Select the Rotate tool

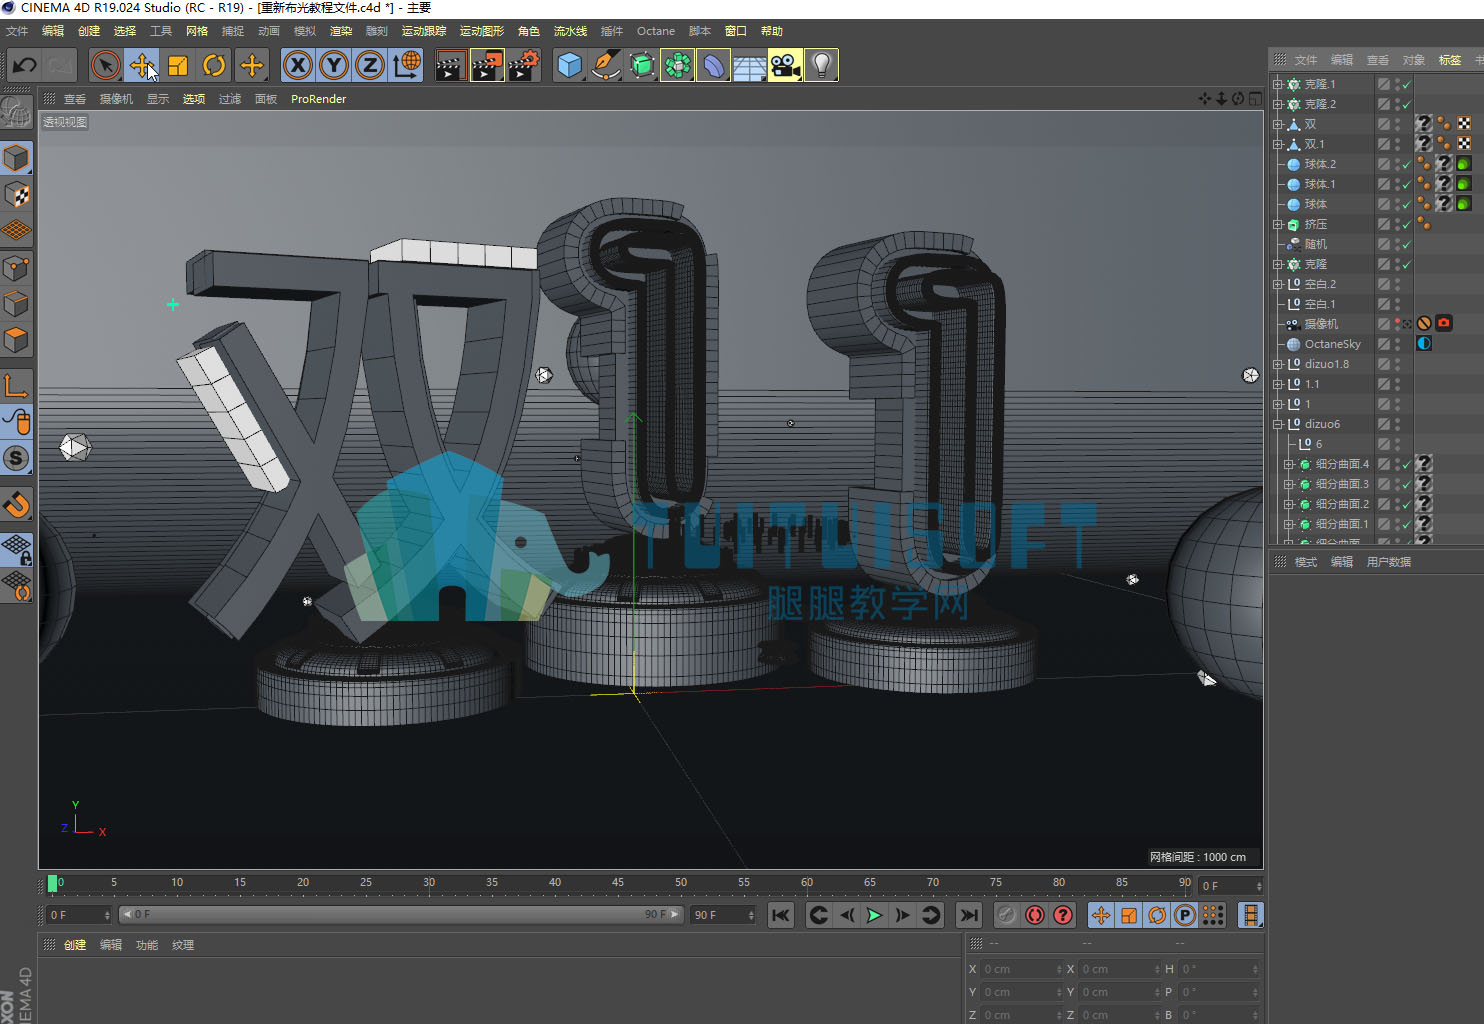[214, 66]
